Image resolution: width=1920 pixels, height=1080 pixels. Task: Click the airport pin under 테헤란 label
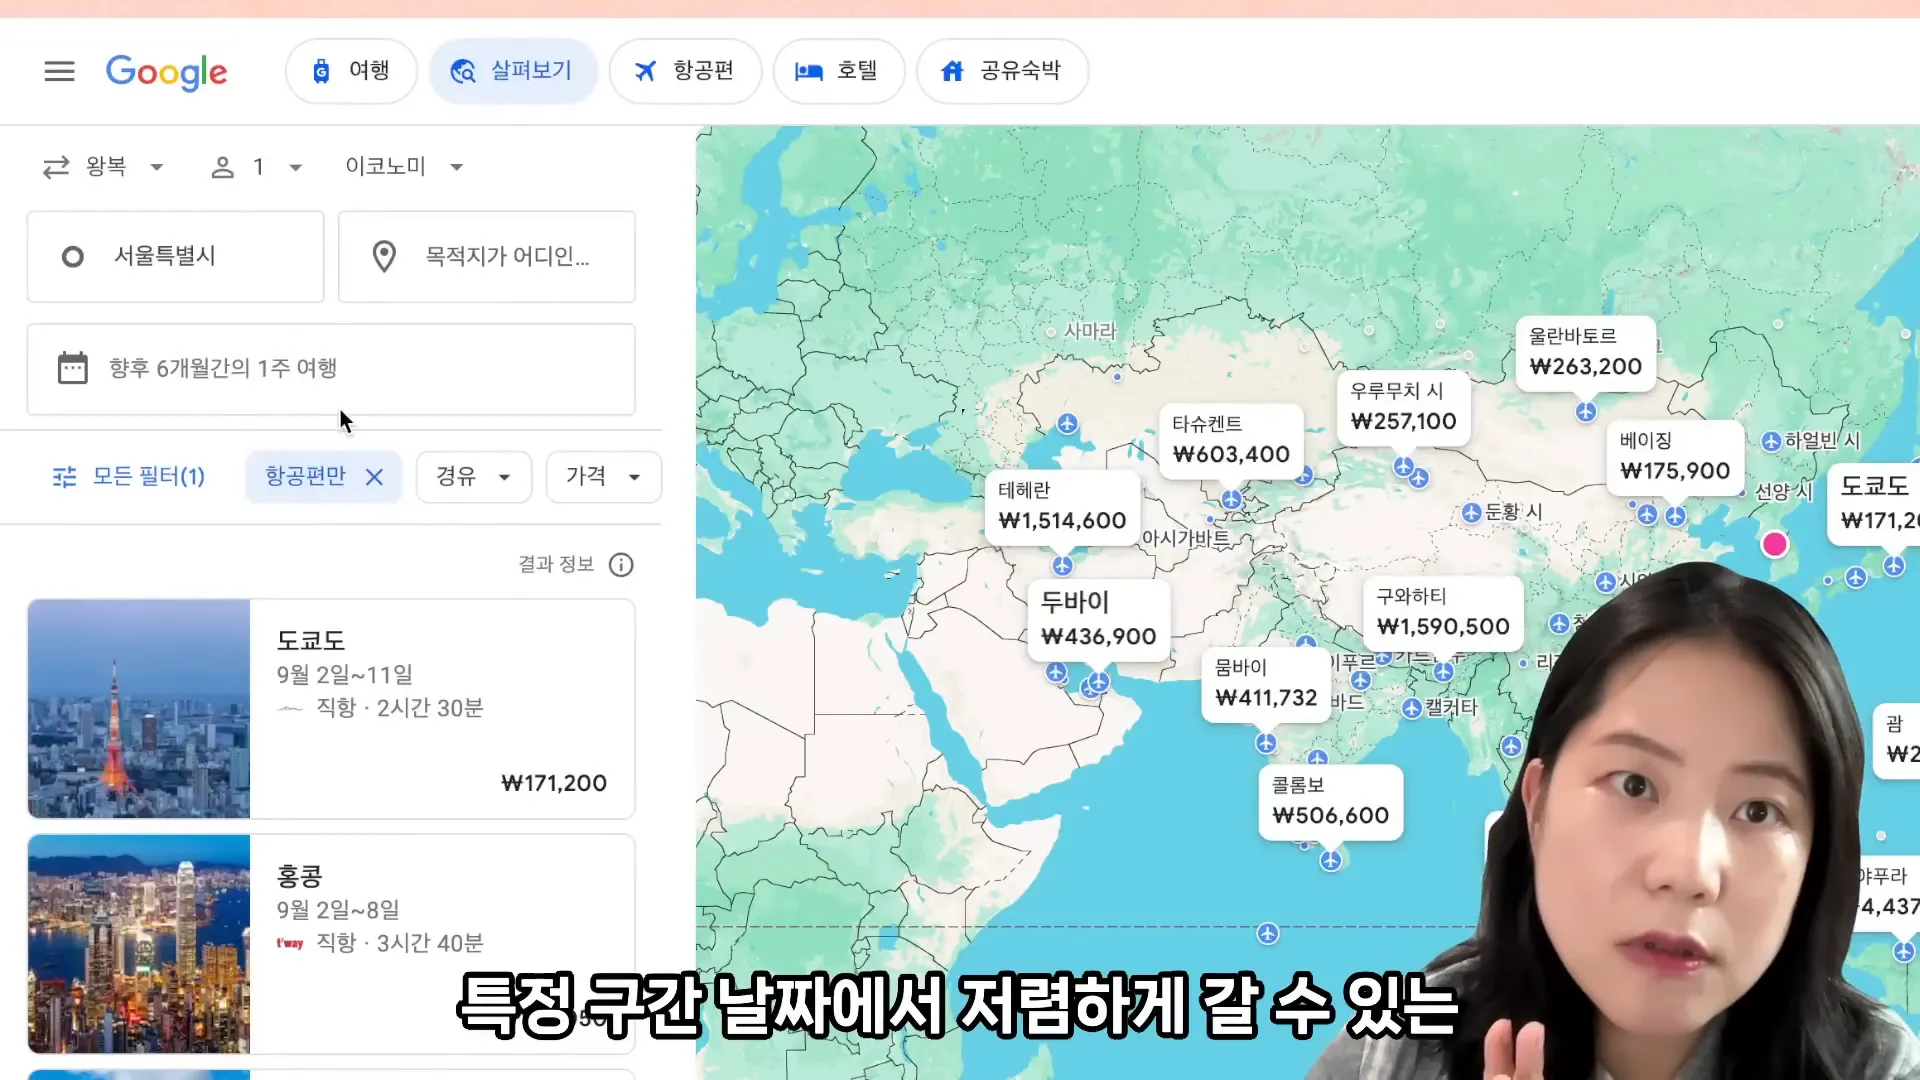[1062, 566]
